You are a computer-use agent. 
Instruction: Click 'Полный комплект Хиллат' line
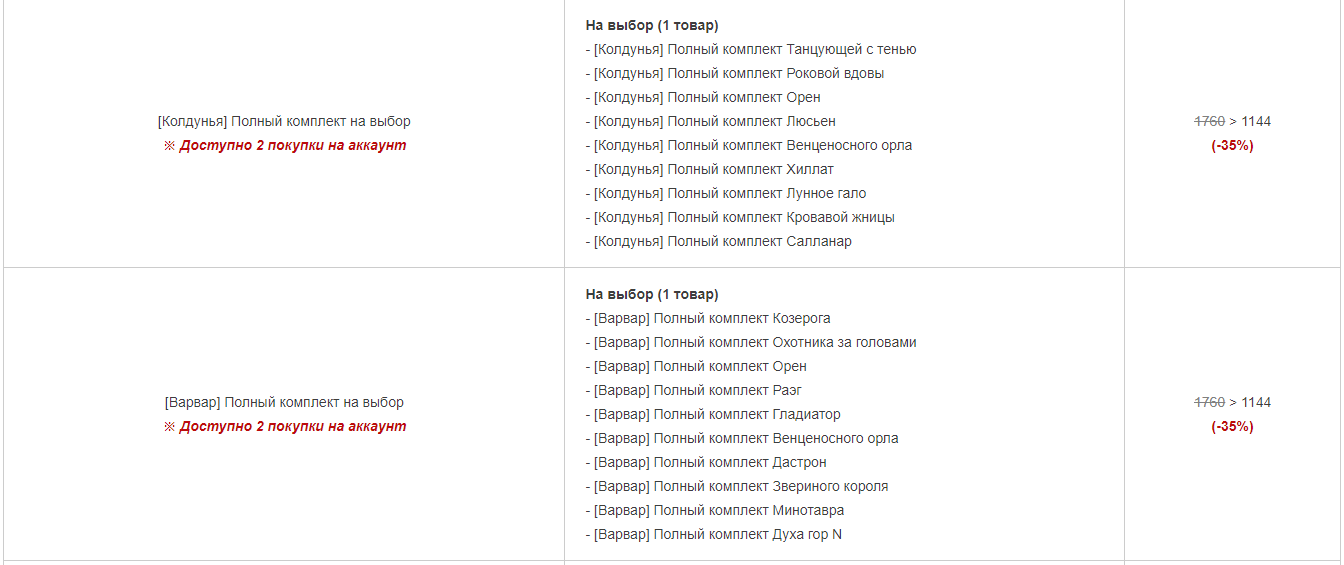click(710, 169)
